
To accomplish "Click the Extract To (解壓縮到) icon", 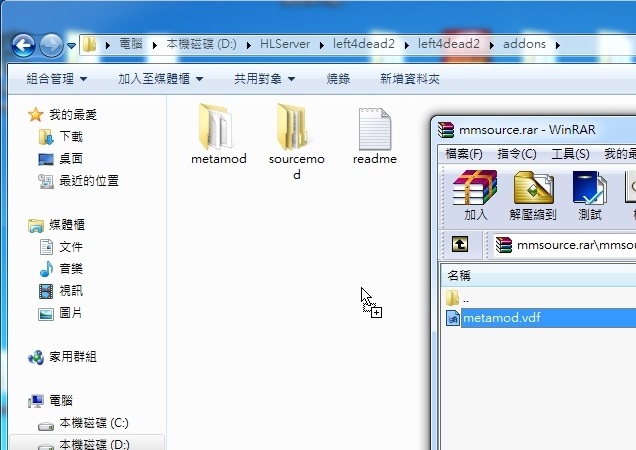I will [533, 195].
